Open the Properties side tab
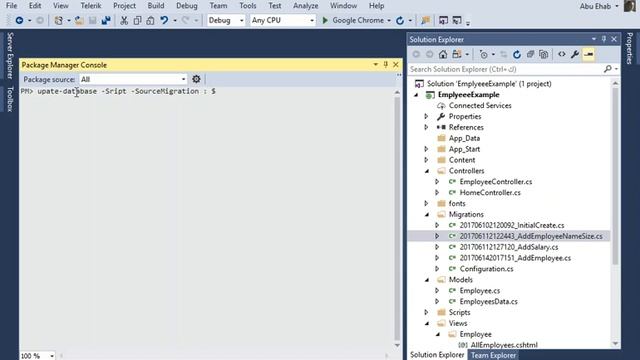This screenshot has height=360, width=640. coord(630,49)
